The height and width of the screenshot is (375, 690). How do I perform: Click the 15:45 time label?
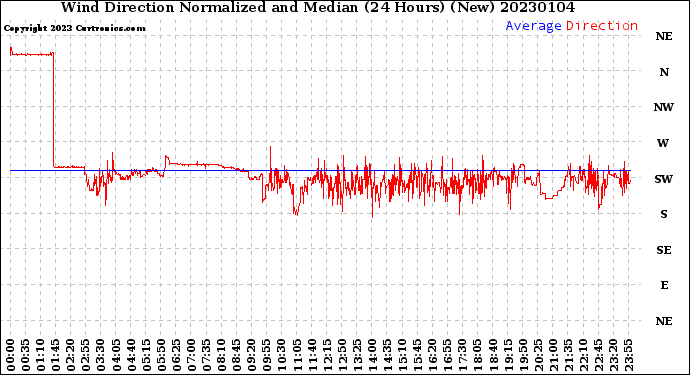pyautogui.click(x=418, y=355)
